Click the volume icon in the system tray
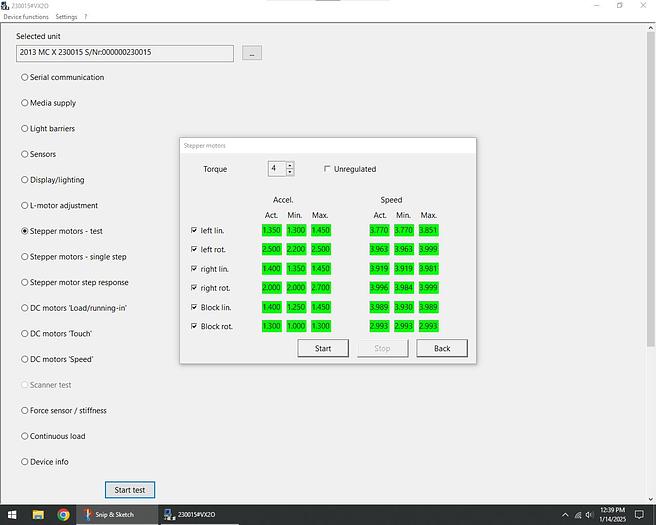 pos(588,514)
